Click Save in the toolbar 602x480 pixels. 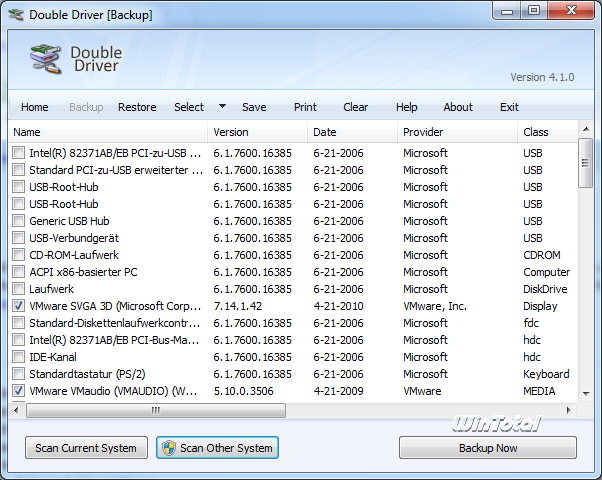pos(254,107)
